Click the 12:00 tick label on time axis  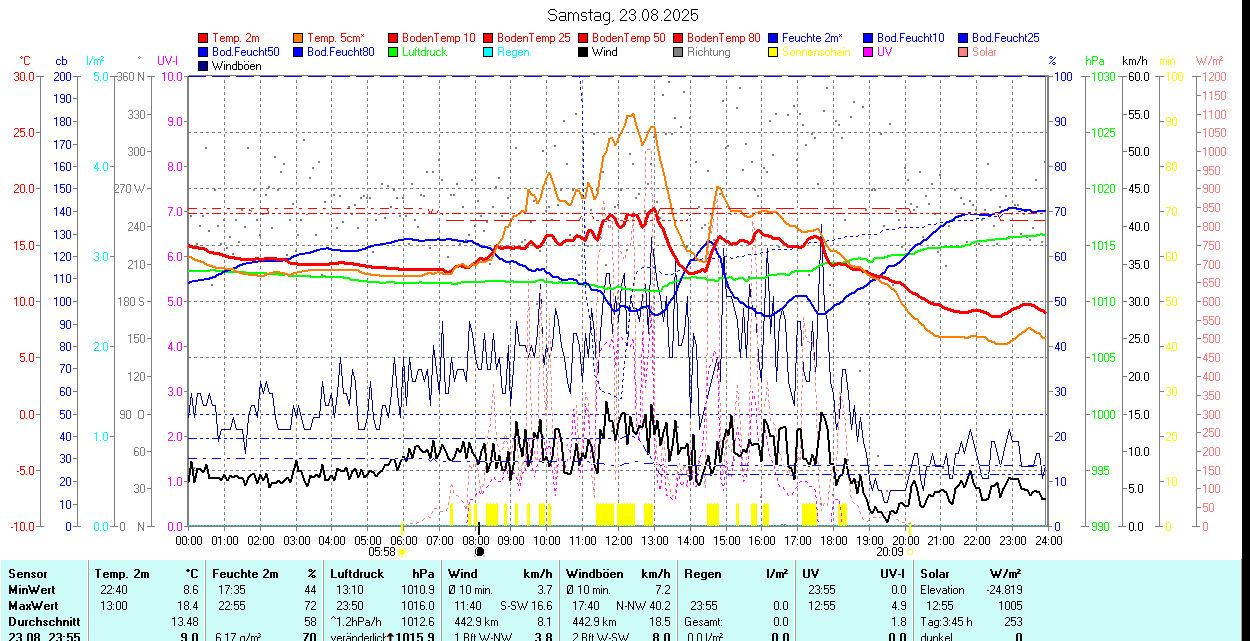click(618, 540)
